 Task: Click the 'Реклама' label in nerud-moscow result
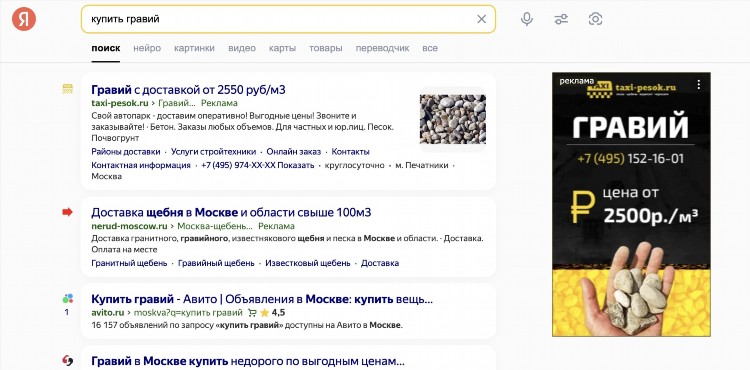[276, 226]
